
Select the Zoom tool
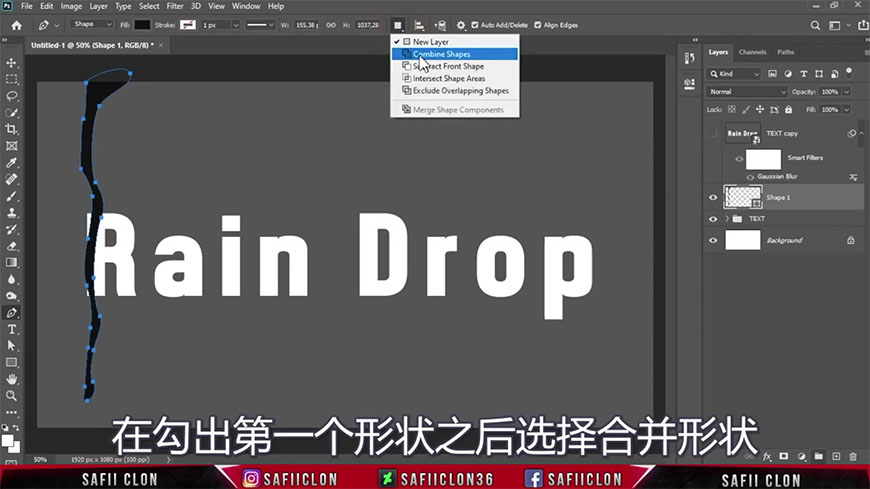11,396
